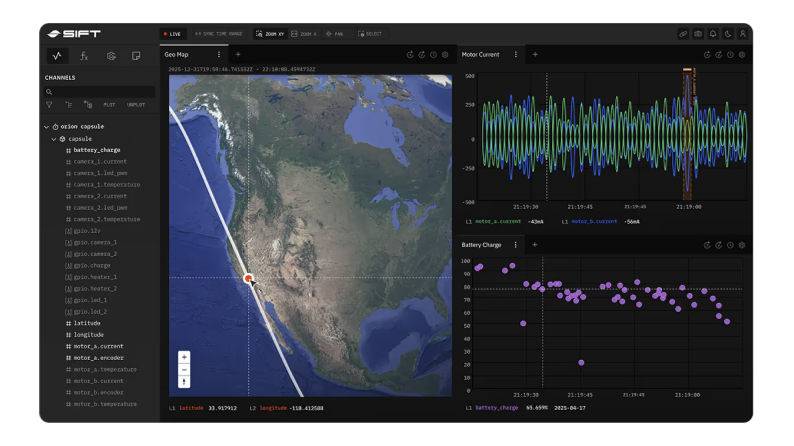Toggle dark mode moon icon
The width and height of the screenshot is (794, 446).
[x=728, y=34]
